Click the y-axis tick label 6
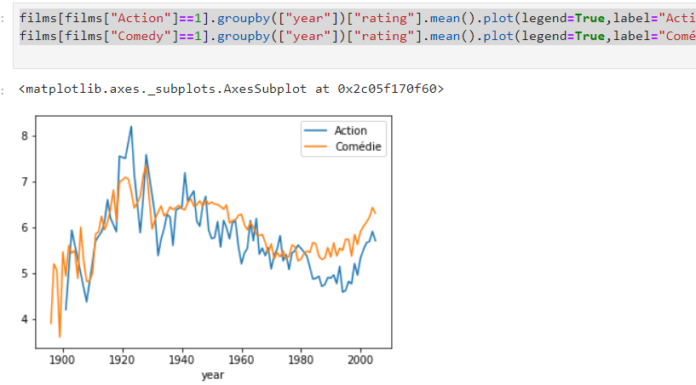Screen dimensions: 696x385 pos(24,227)
